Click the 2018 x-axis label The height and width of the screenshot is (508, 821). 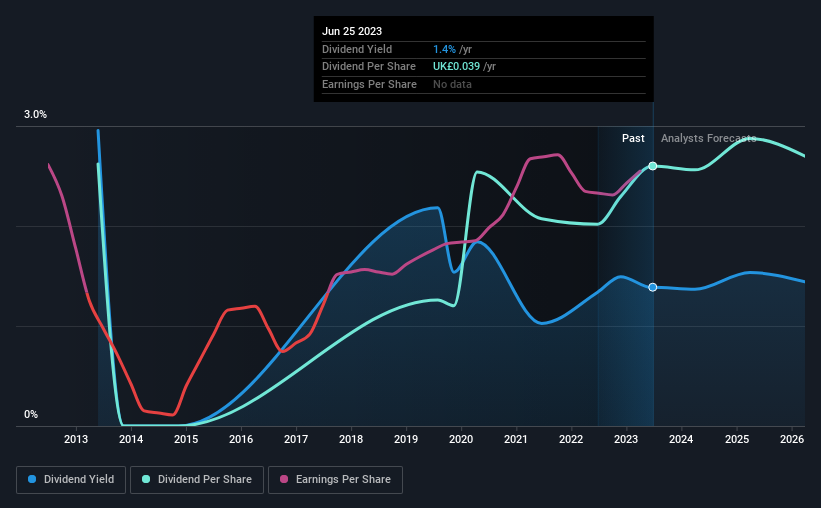coord(351,439)
